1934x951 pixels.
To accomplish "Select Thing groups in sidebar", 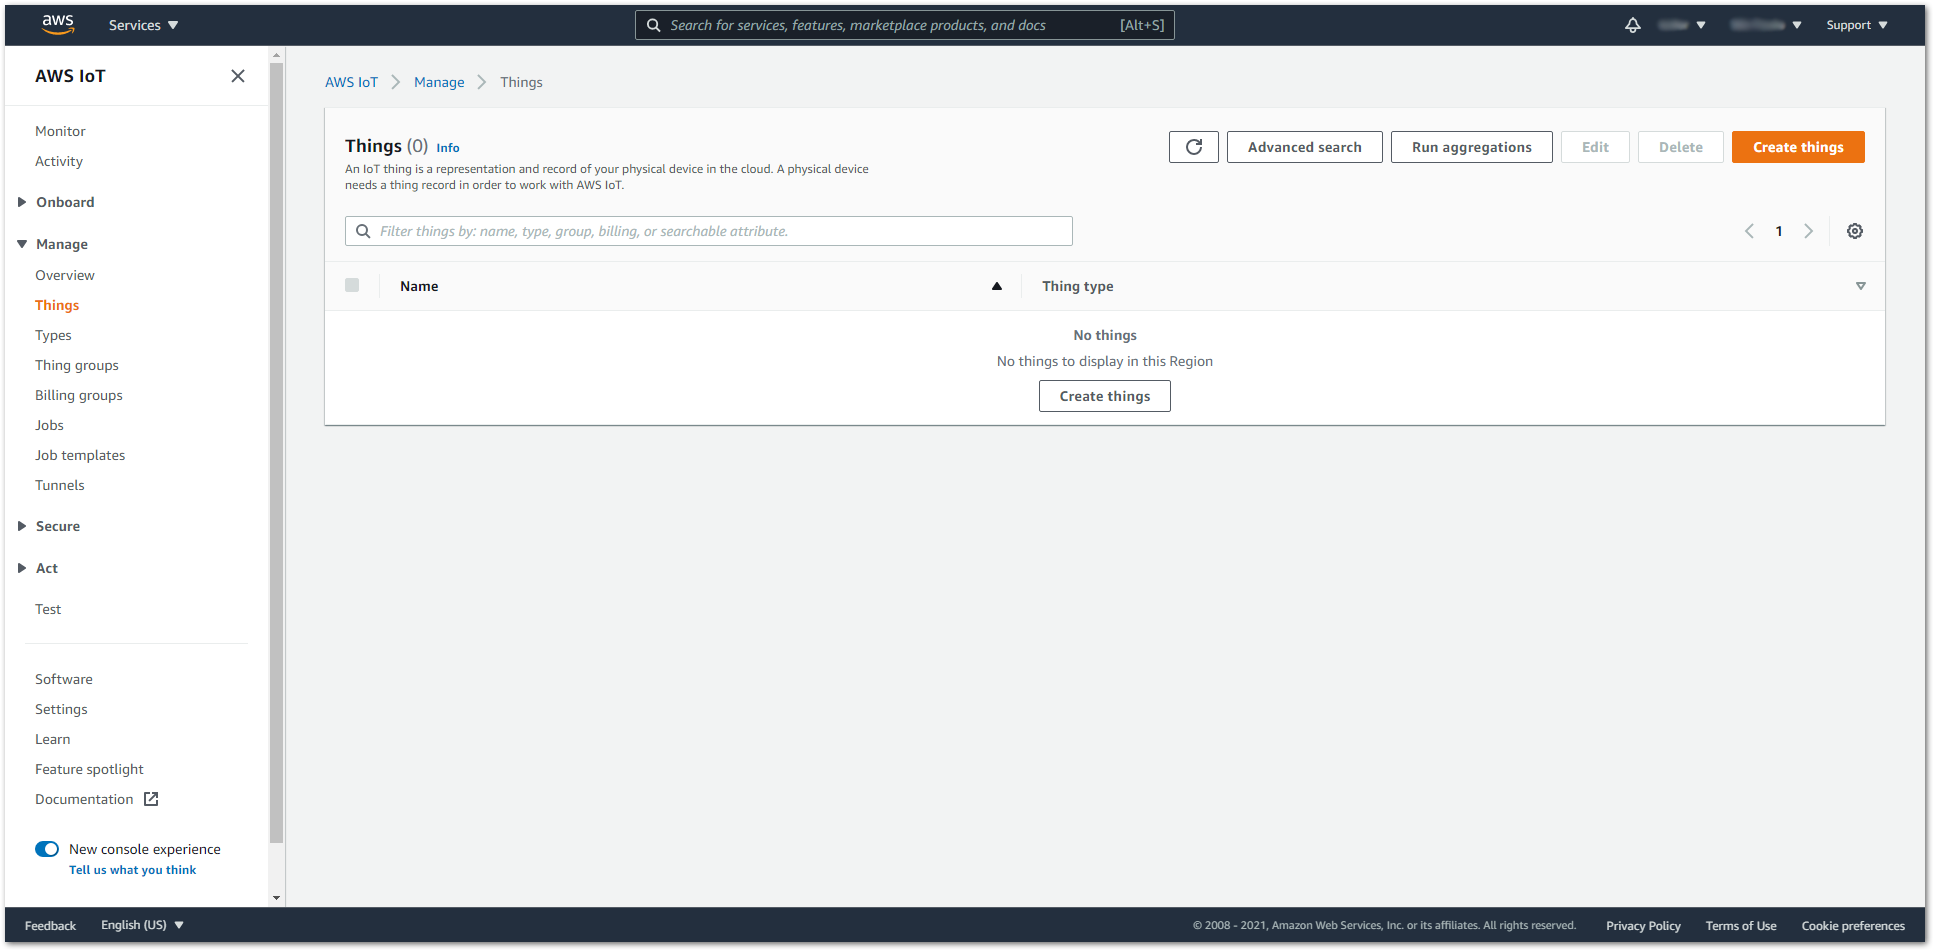I will tap(77, 365).
